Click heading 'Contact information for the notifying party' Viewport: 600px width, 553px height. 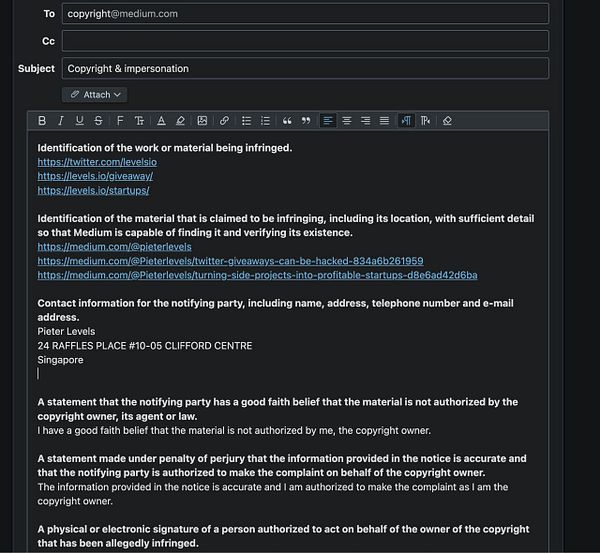point(276,310)
